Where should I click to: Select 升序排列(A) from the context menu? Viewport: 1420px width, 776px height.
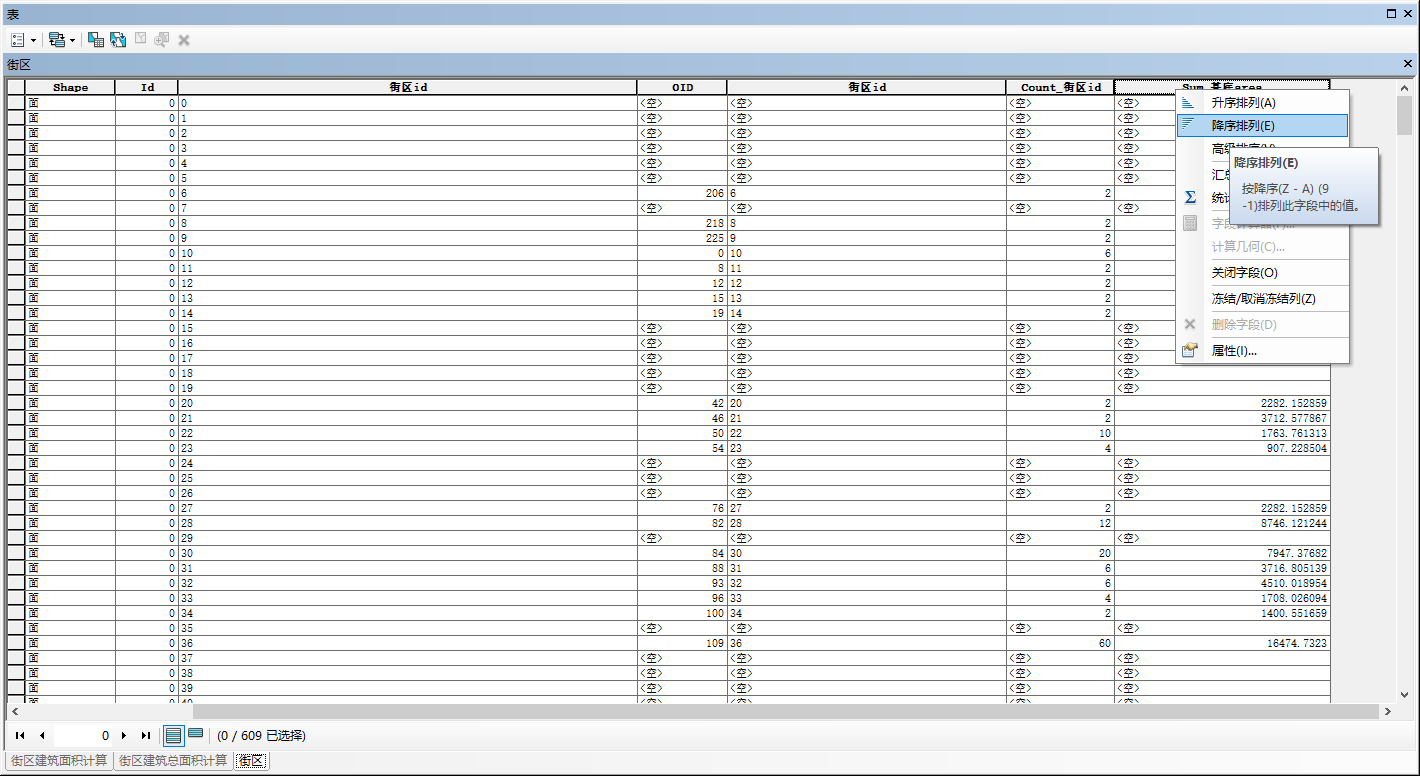tap(1243, 102)
